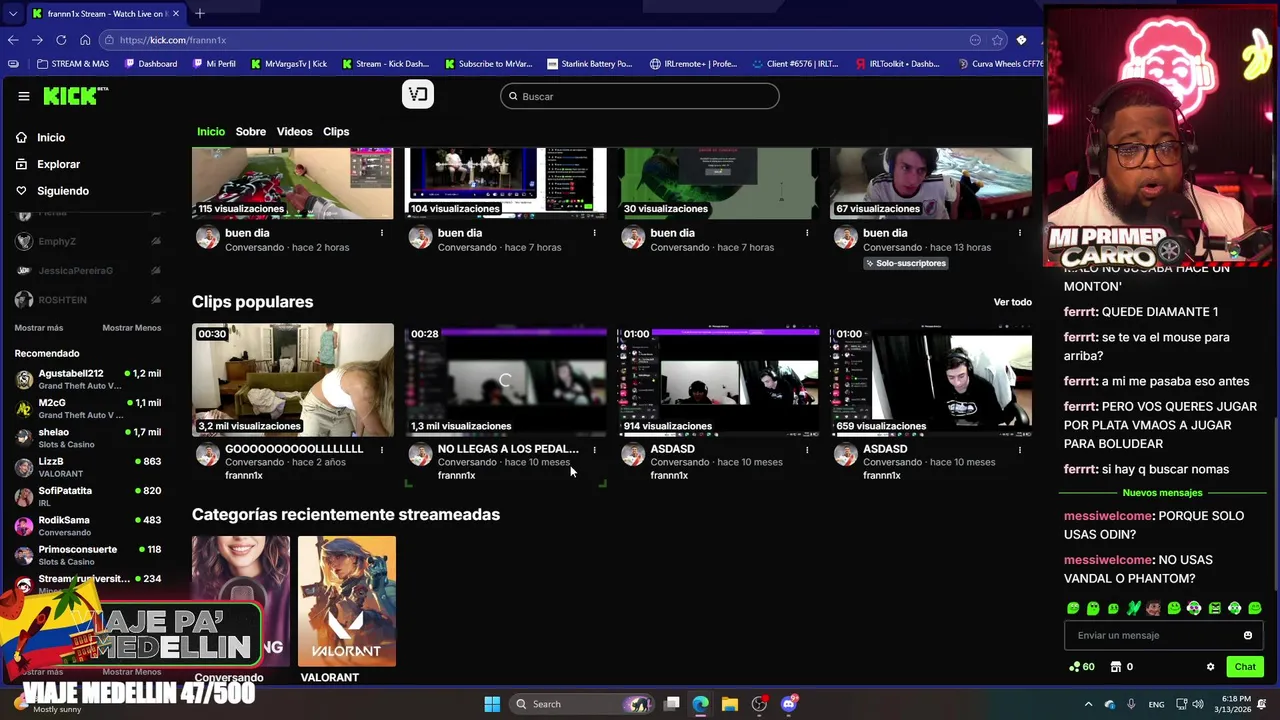
Task: Open the VALORANT category card
Action: click(x=346, y=601)
